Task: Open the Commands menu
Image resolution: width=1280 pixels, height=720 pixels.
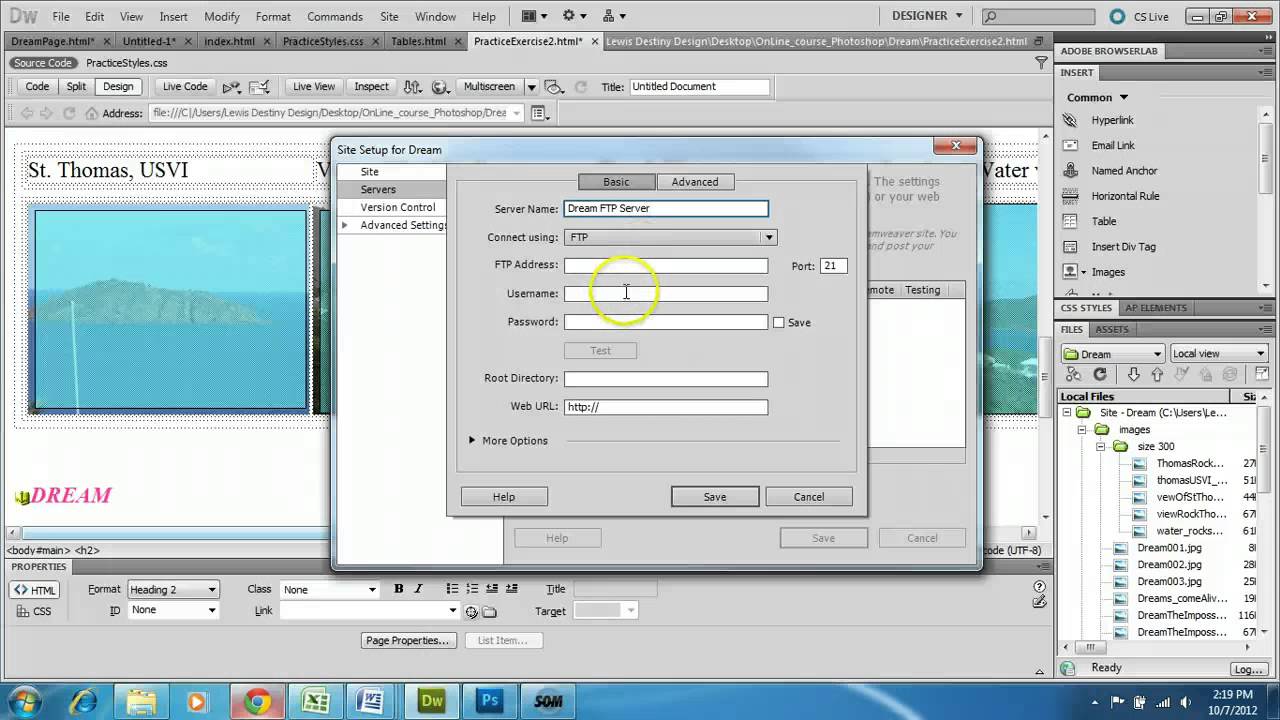Action: [x=335, y=17]
